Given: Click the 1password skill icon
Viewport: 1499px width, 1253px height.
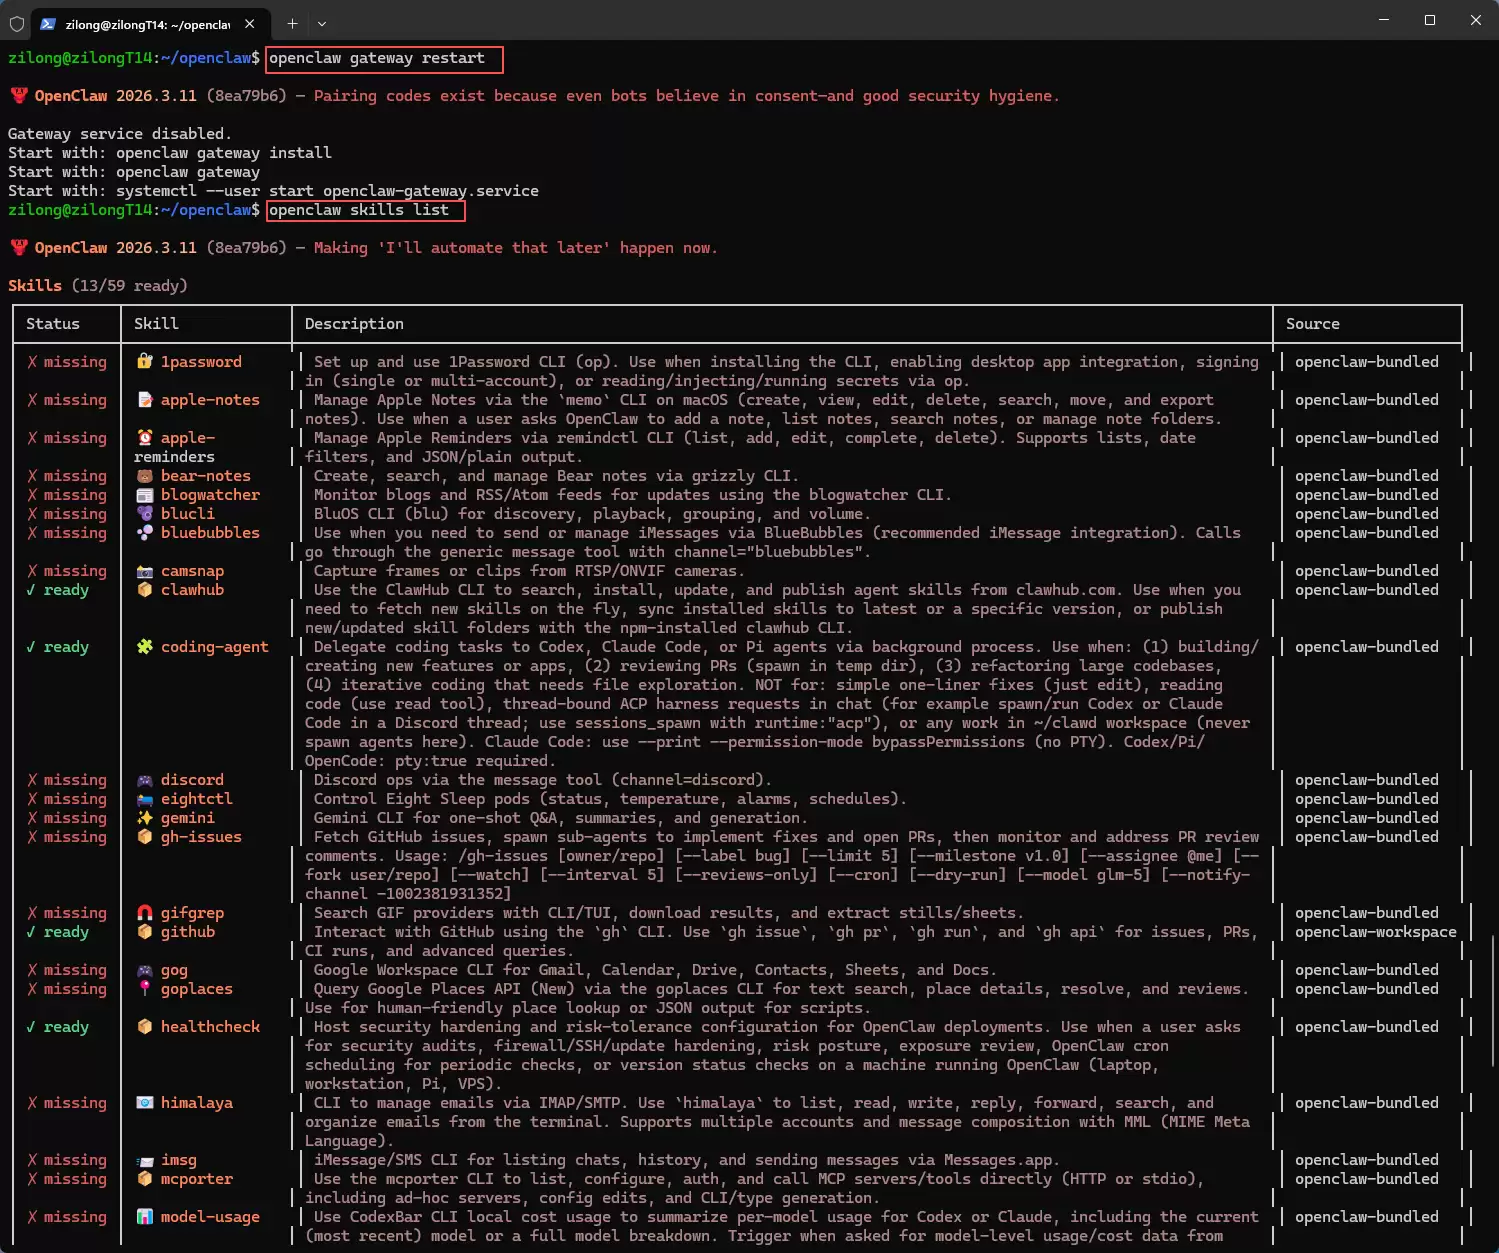Looking at the screenshot, I should (145, 362).
